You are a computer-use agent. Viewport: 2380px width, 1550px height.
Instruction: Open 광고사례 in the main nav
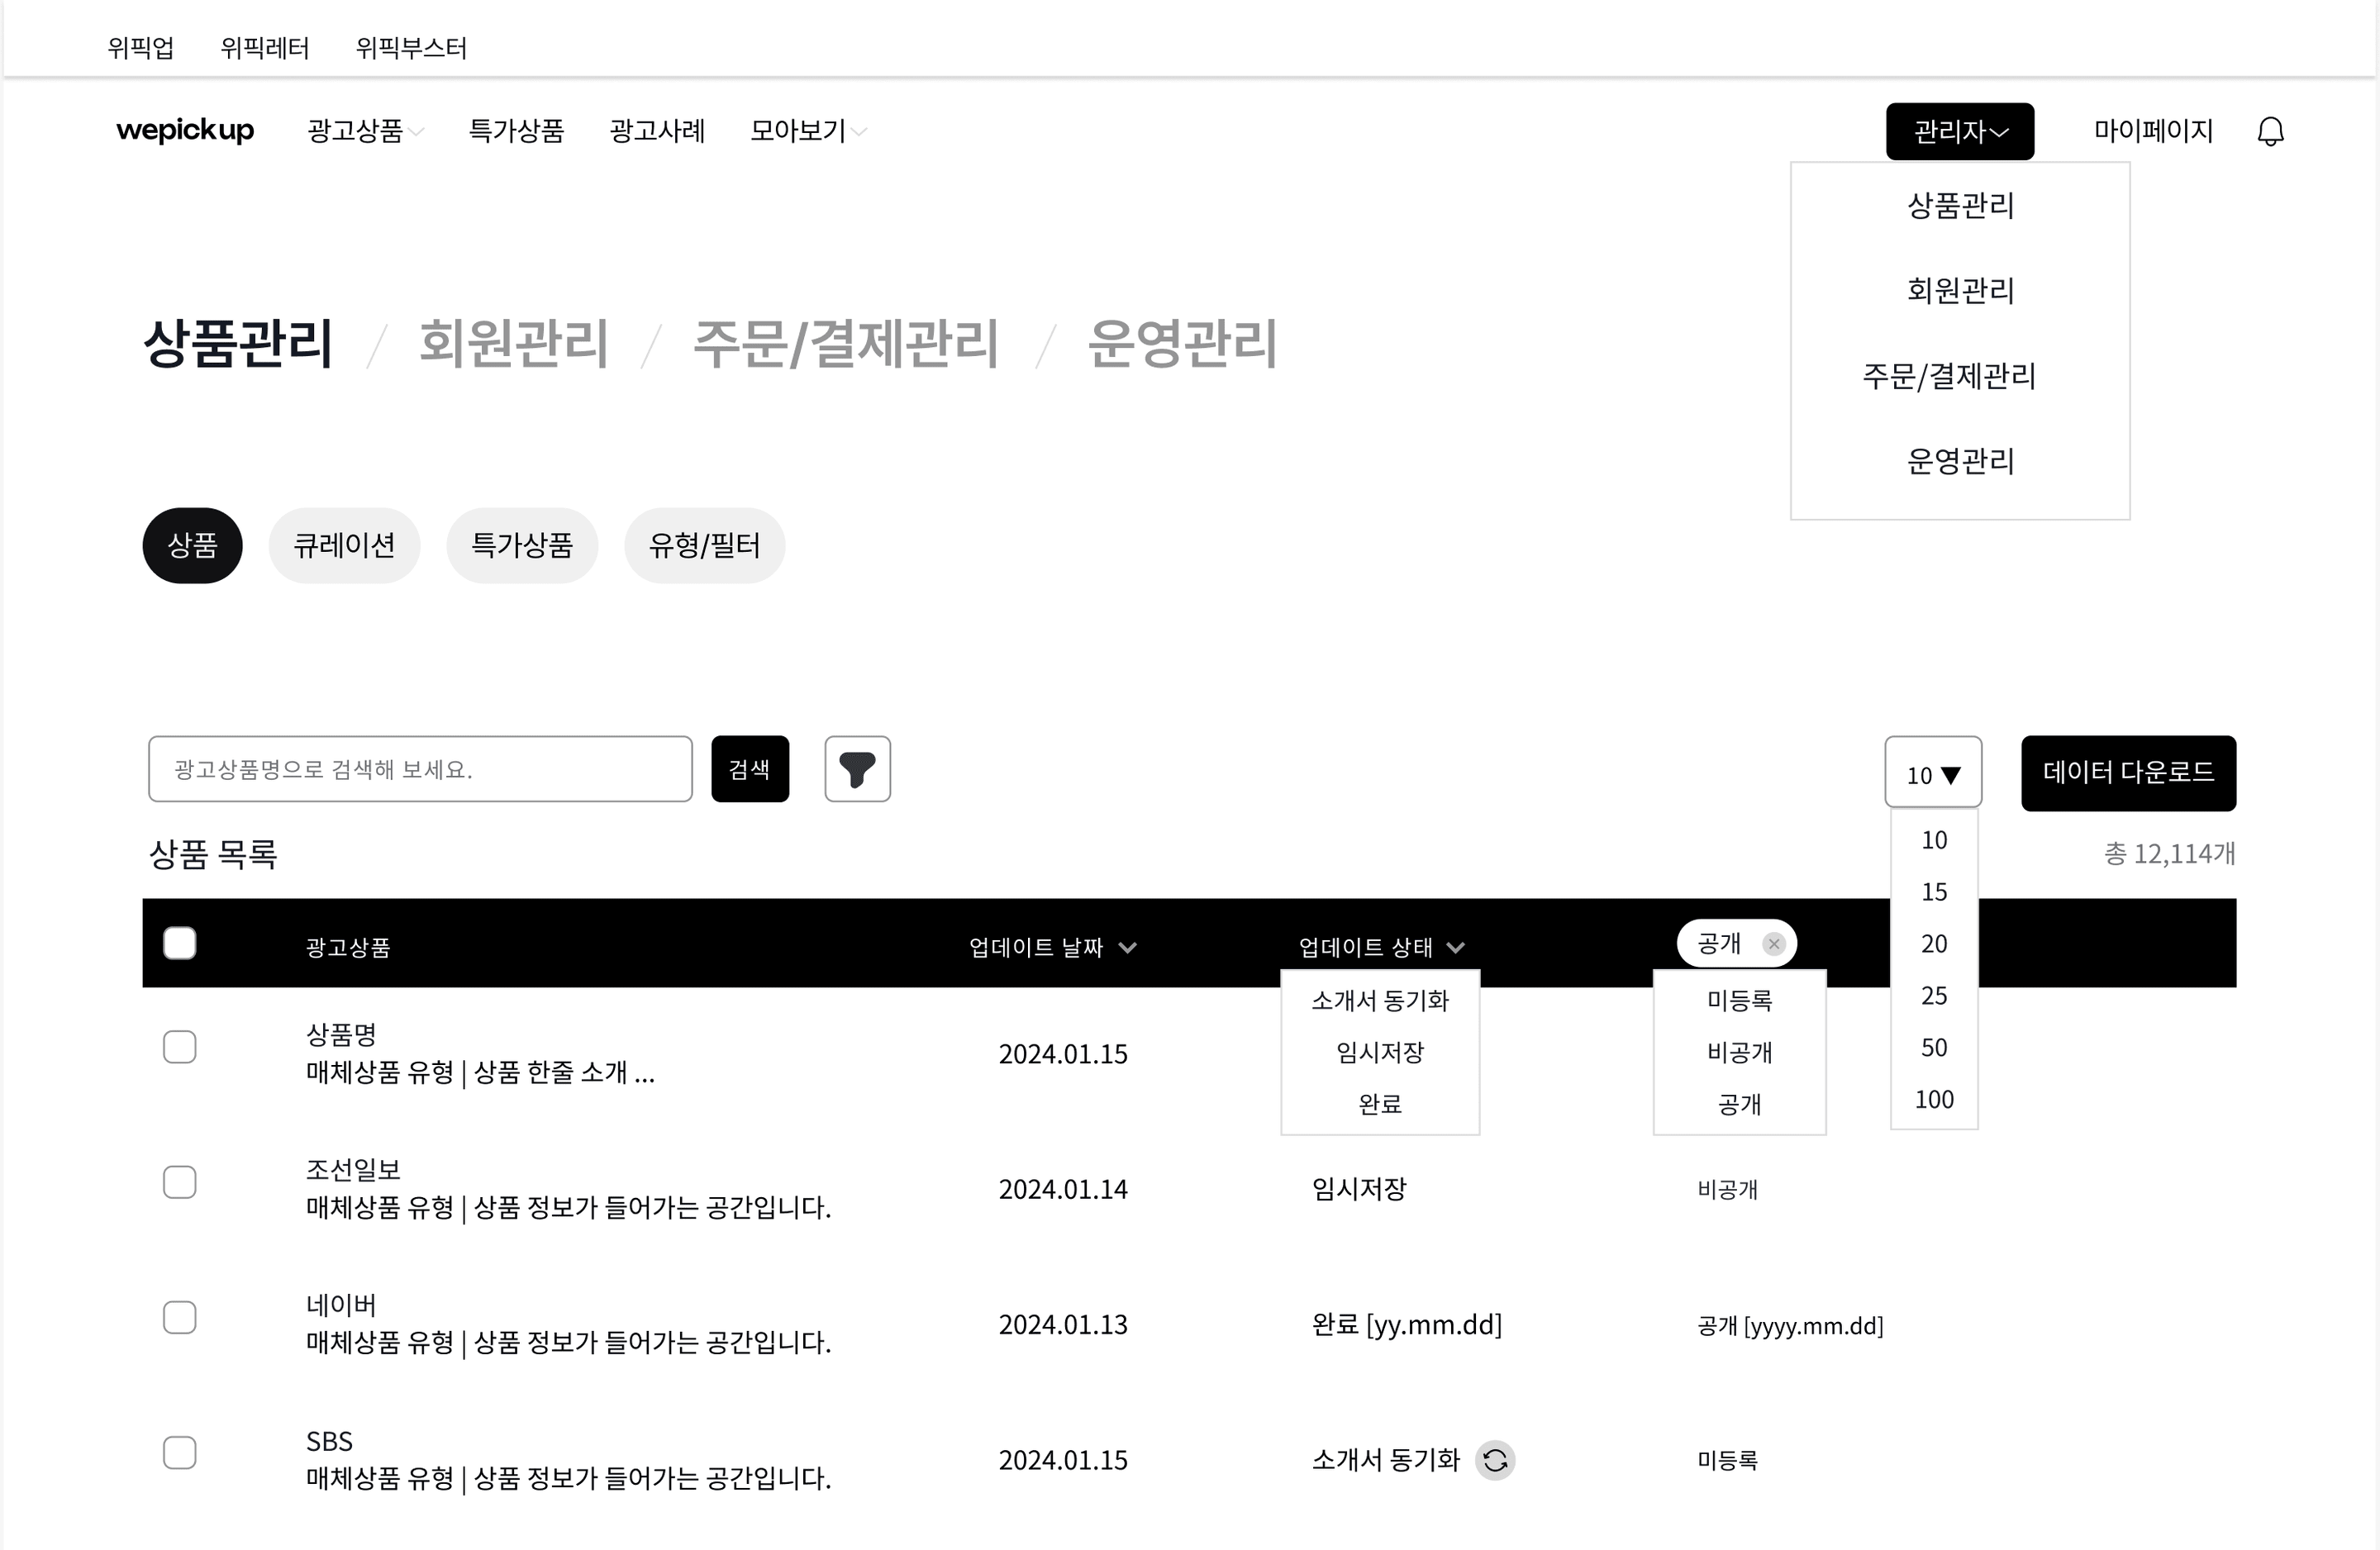coord(657,131)
